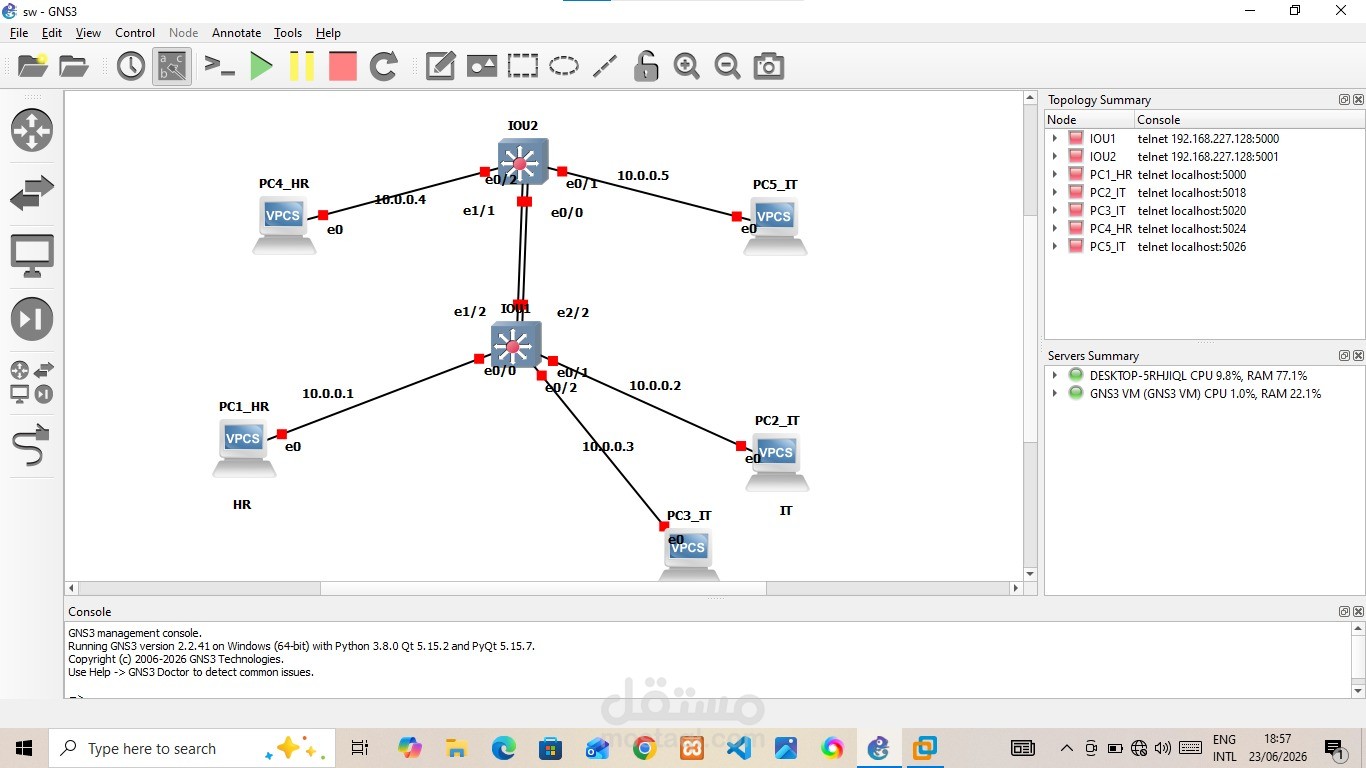Expand PC3_IT row in Topology Summary
This screenshot has width=1366, height=768.
point(1055,211)
